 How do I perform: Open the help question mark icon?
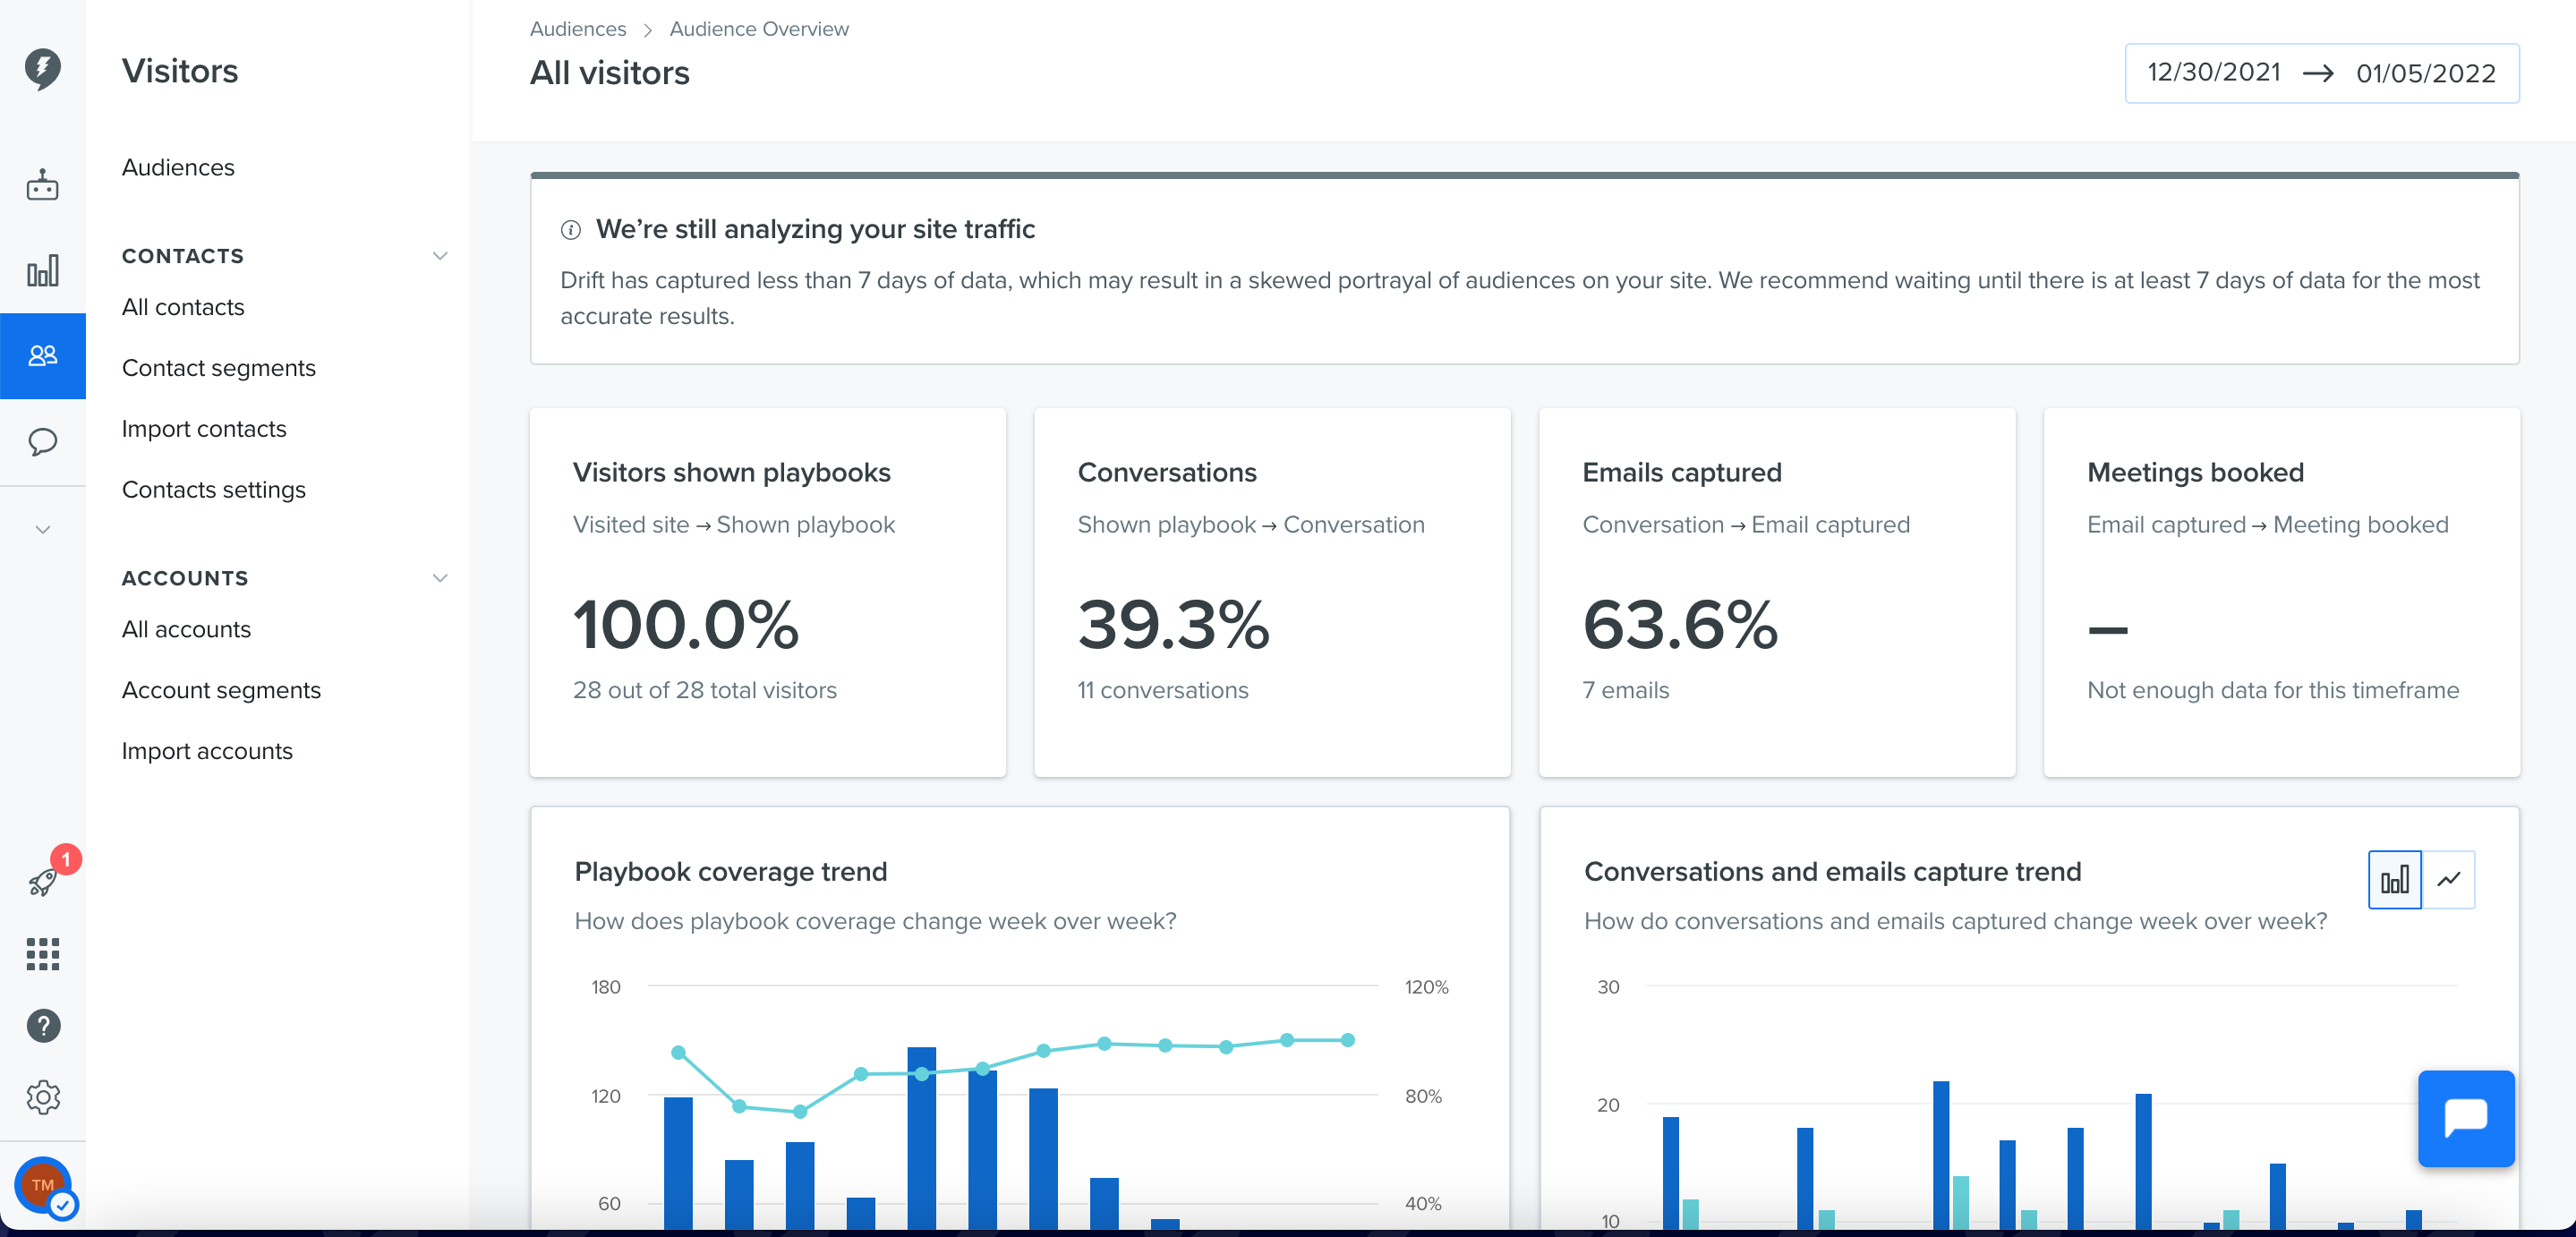click(43, 1025)
